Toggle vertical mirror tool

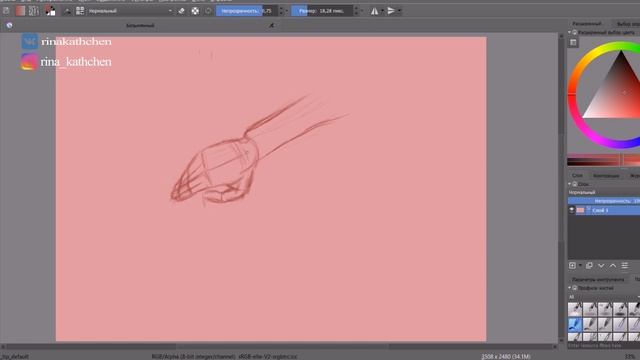tap(391, 11)
